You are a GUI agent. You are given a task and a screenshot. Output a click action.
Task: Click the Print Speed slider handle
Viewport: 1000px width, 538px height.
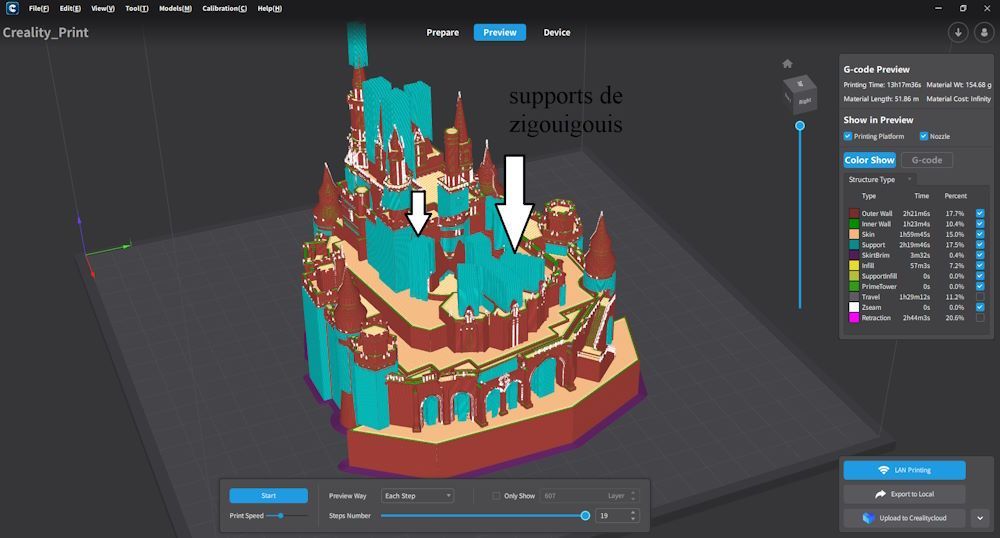point(280,515)
